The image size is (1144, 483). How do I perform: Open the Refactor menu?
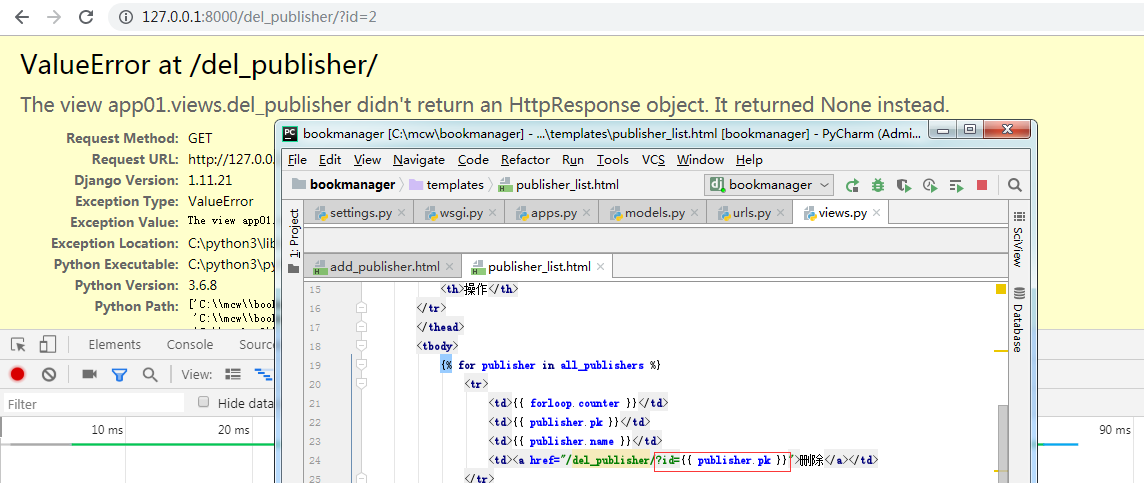pyautogui.click(x=525, y=160)
